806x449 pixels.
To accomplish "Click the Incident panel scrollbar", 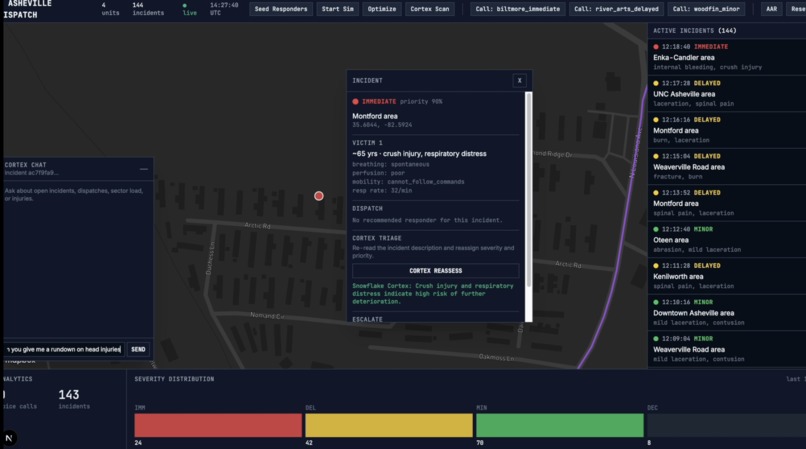I will pos(528,189).
